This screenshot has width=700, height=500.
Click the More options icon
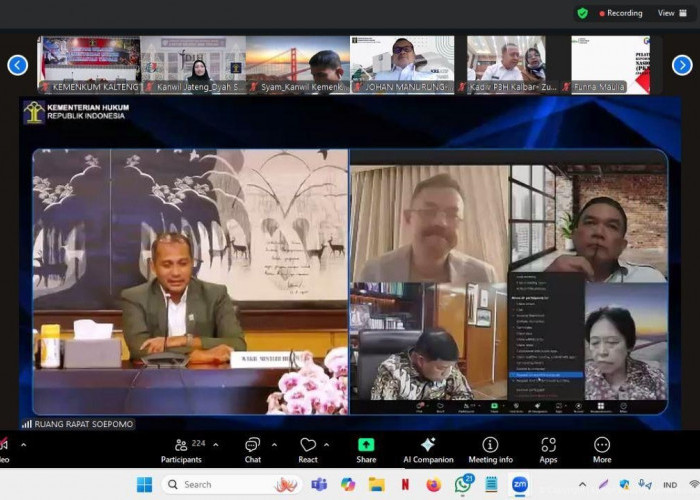601,450
